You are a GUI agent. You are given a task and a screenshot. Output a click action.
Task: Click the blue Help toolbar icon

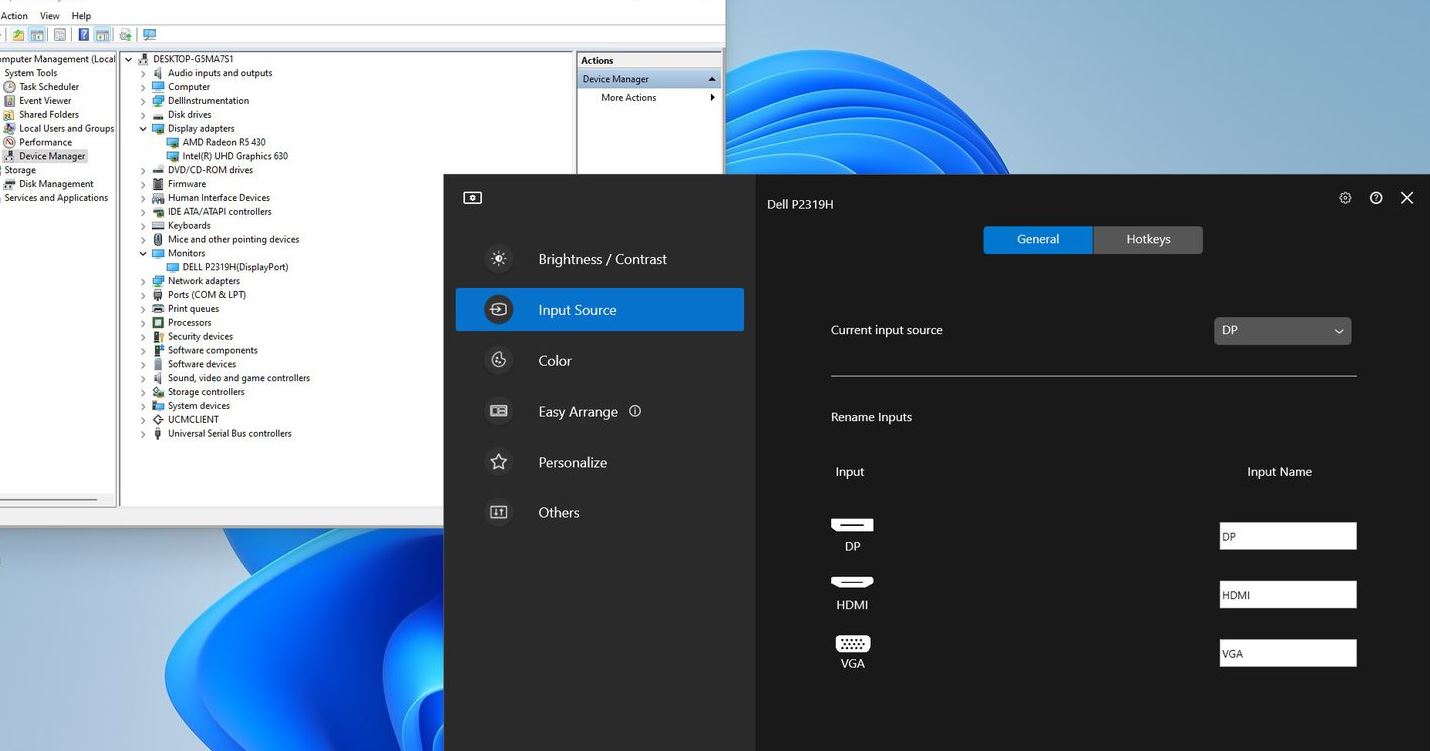[84, 35]
